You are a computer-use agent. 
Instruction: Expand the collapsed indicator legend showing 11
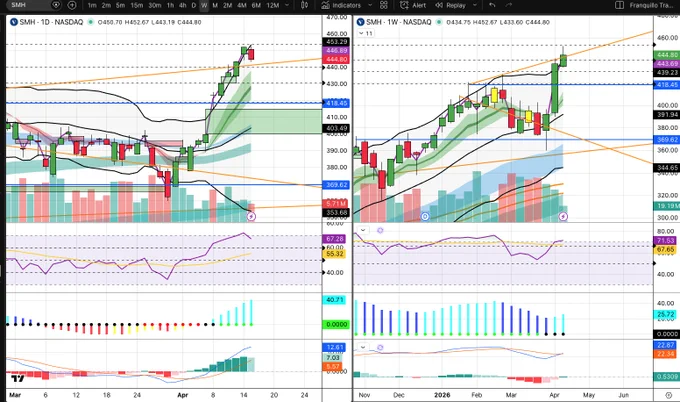click(x=366, y=33)
